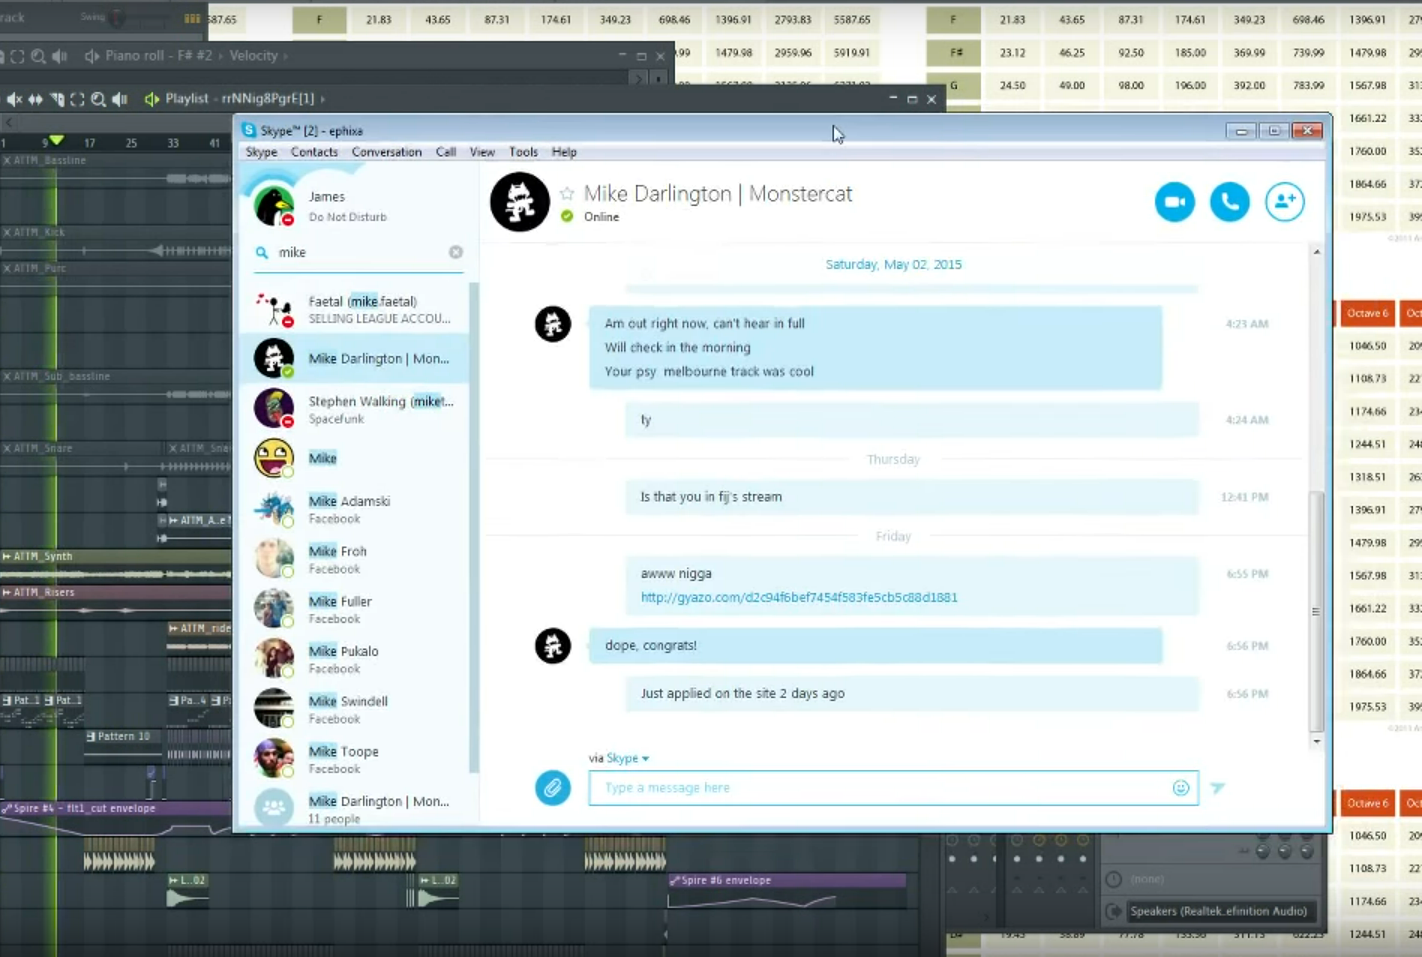Mute the ATTM_Snare playlist track

point(7,448)
